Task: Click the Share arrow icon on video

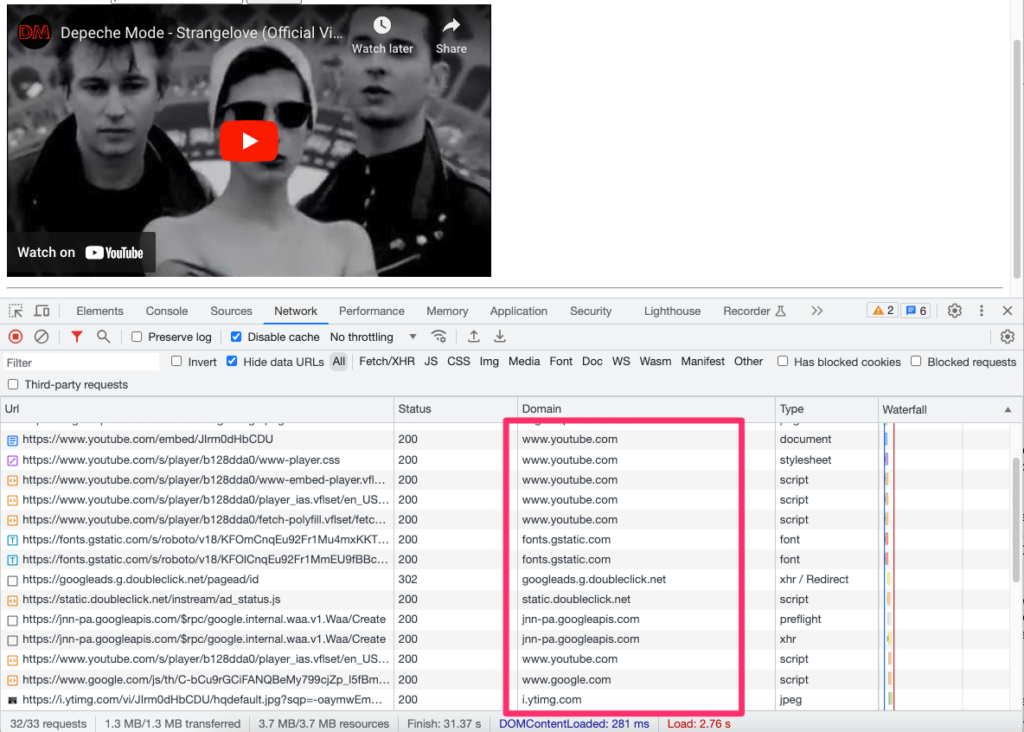Action: (x=451, y=26)
